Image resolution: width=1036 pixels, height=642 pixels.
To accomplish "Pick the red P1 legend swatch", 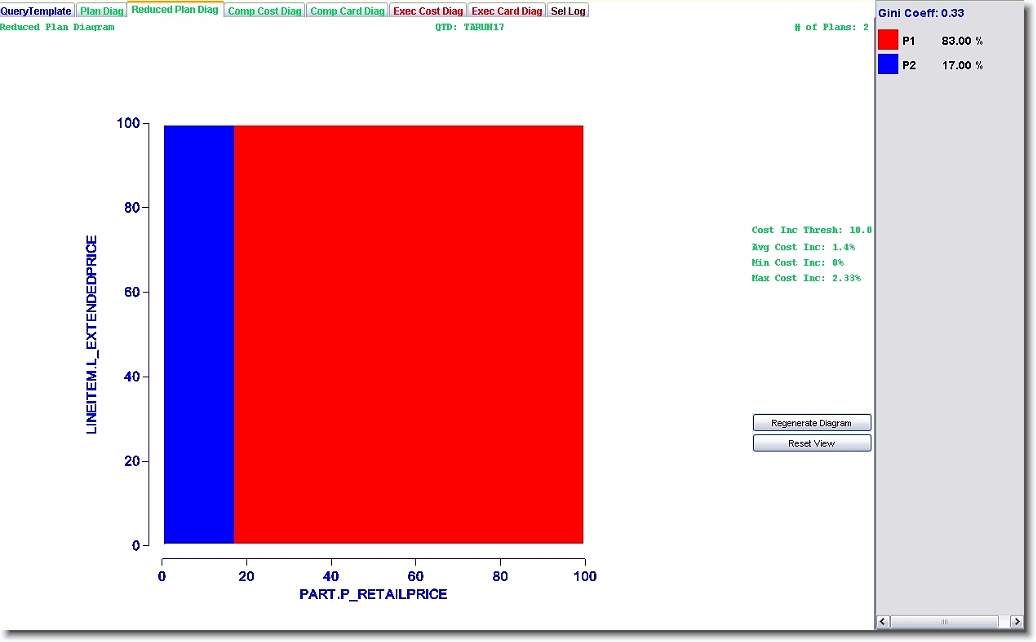I will pyautogui.click(x=888, y=41).
